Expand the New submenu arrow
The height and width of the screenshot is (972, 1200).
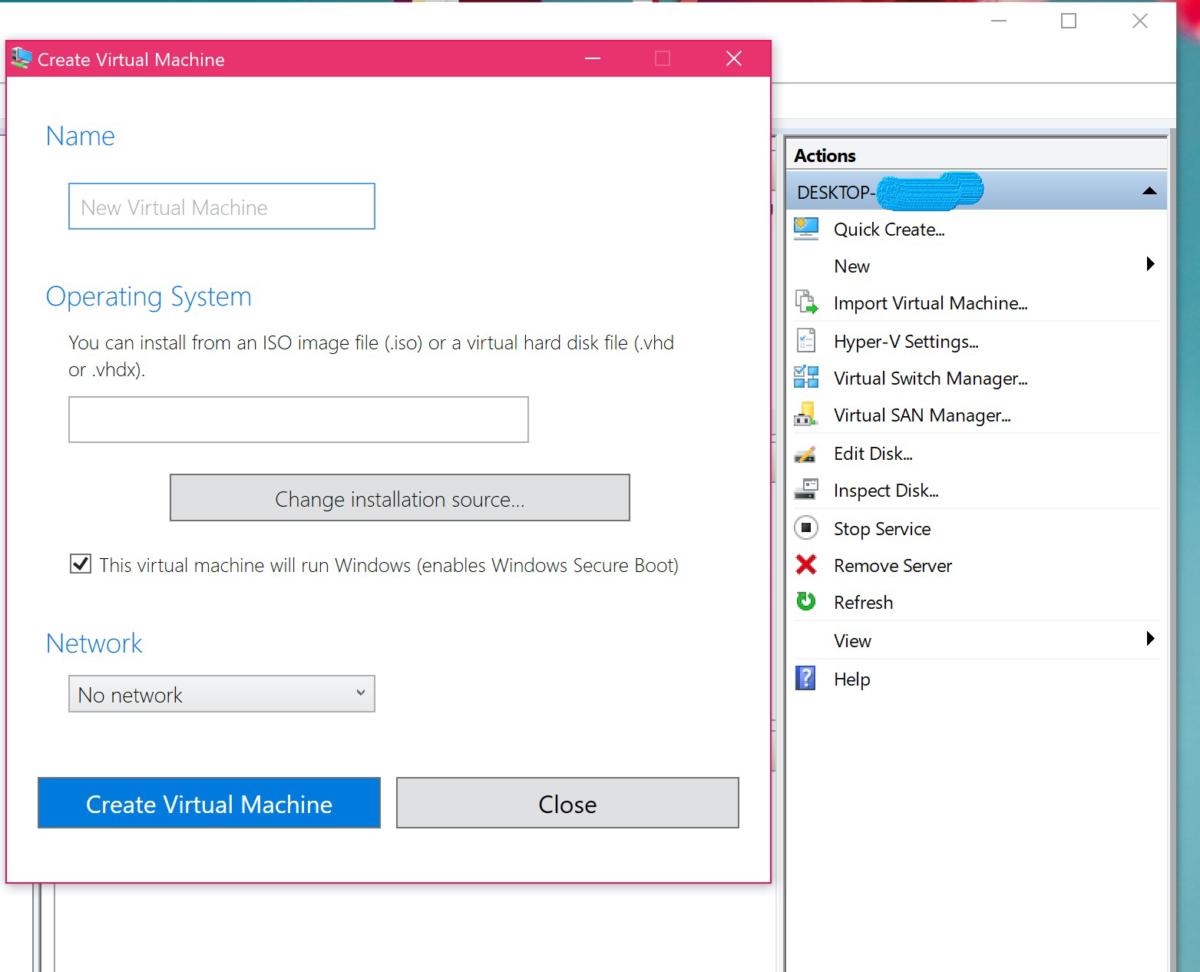coord(1150,265)
